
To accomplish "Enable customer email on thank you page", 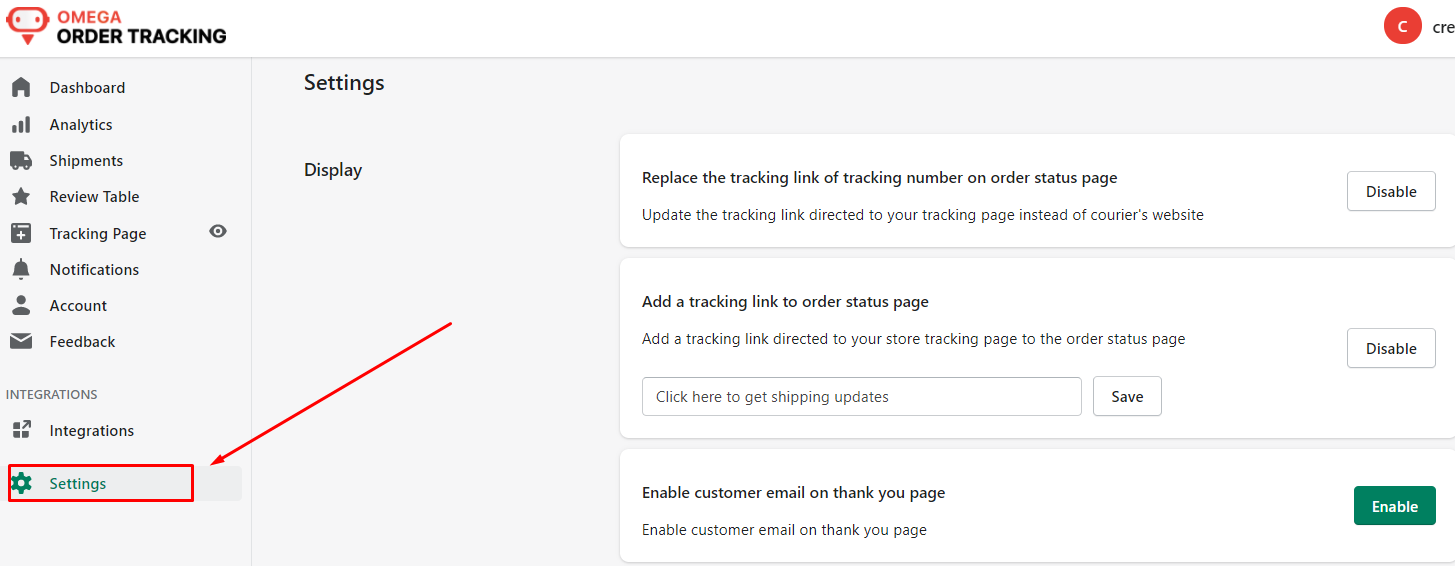I will pos(1394,506).
